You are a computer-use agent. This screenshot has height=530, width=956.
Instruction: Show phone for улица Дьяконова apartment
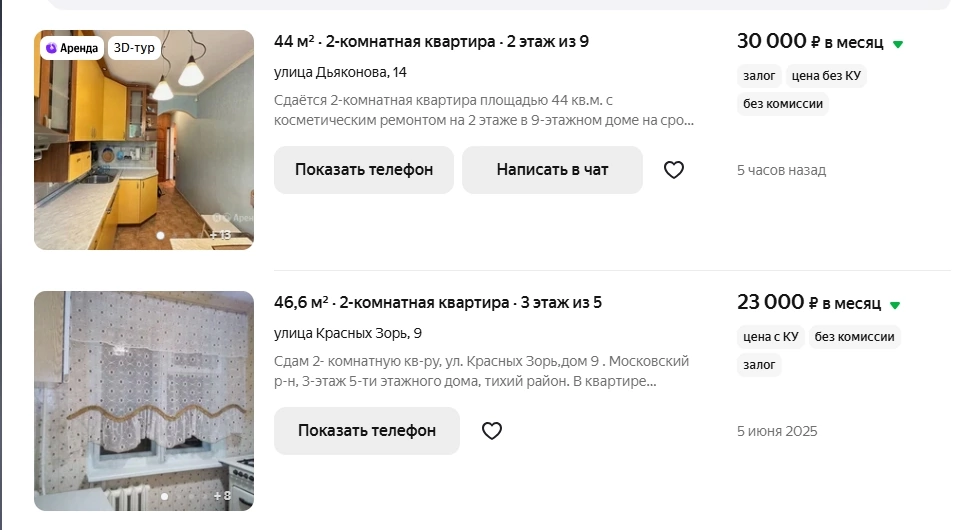point(364,170)
